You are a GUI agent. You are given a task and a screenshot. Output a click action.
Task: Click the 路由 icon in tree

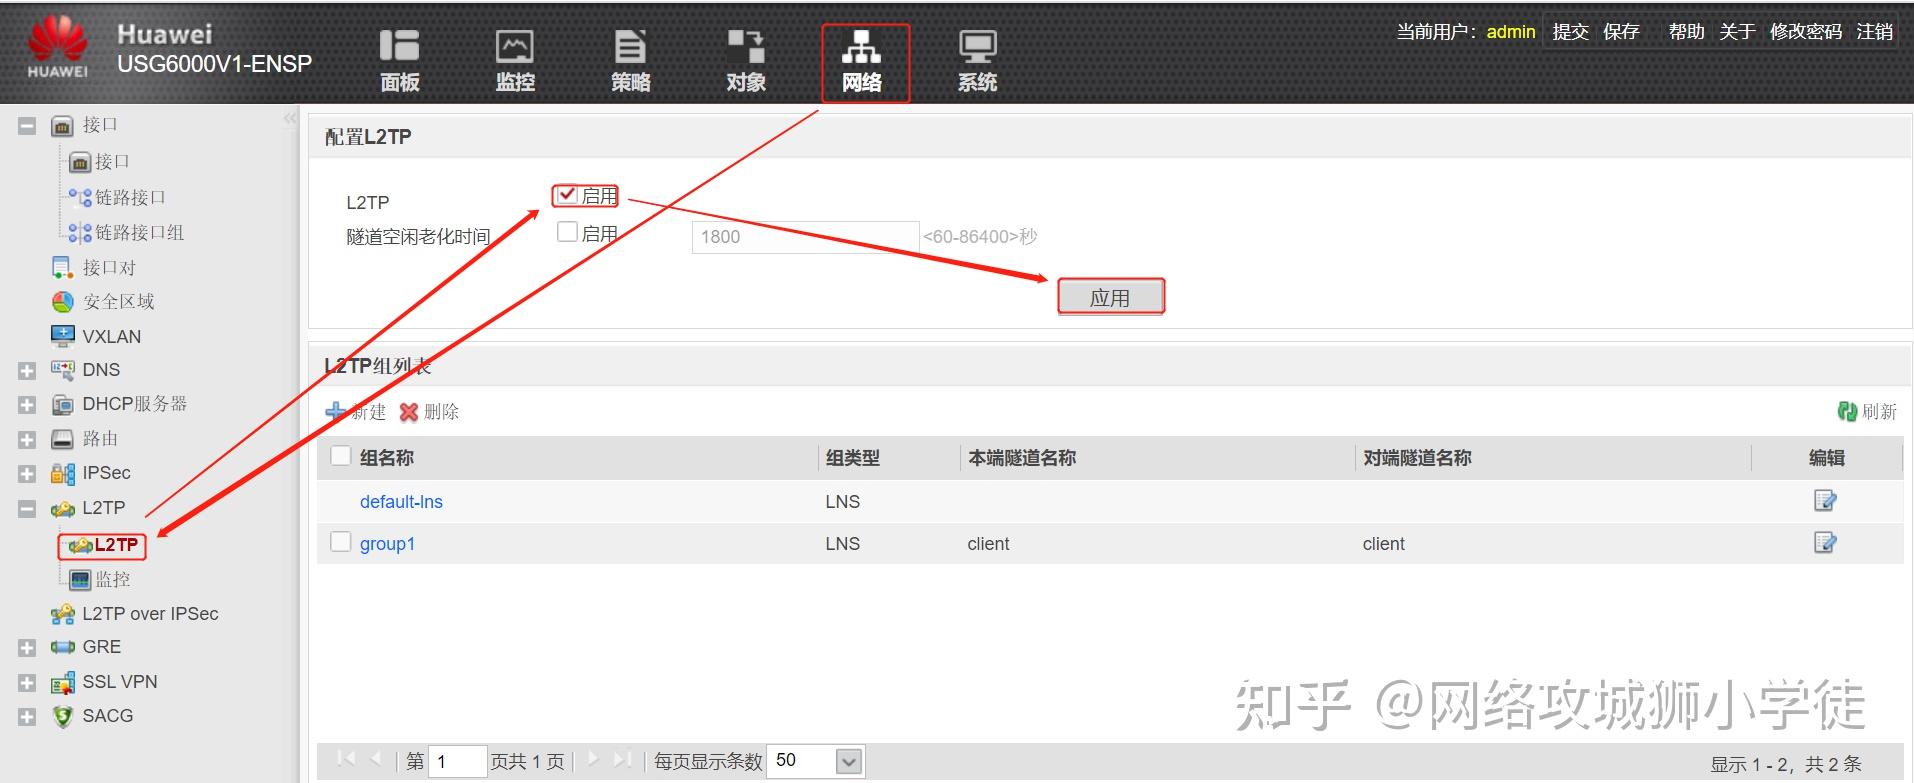62,439
